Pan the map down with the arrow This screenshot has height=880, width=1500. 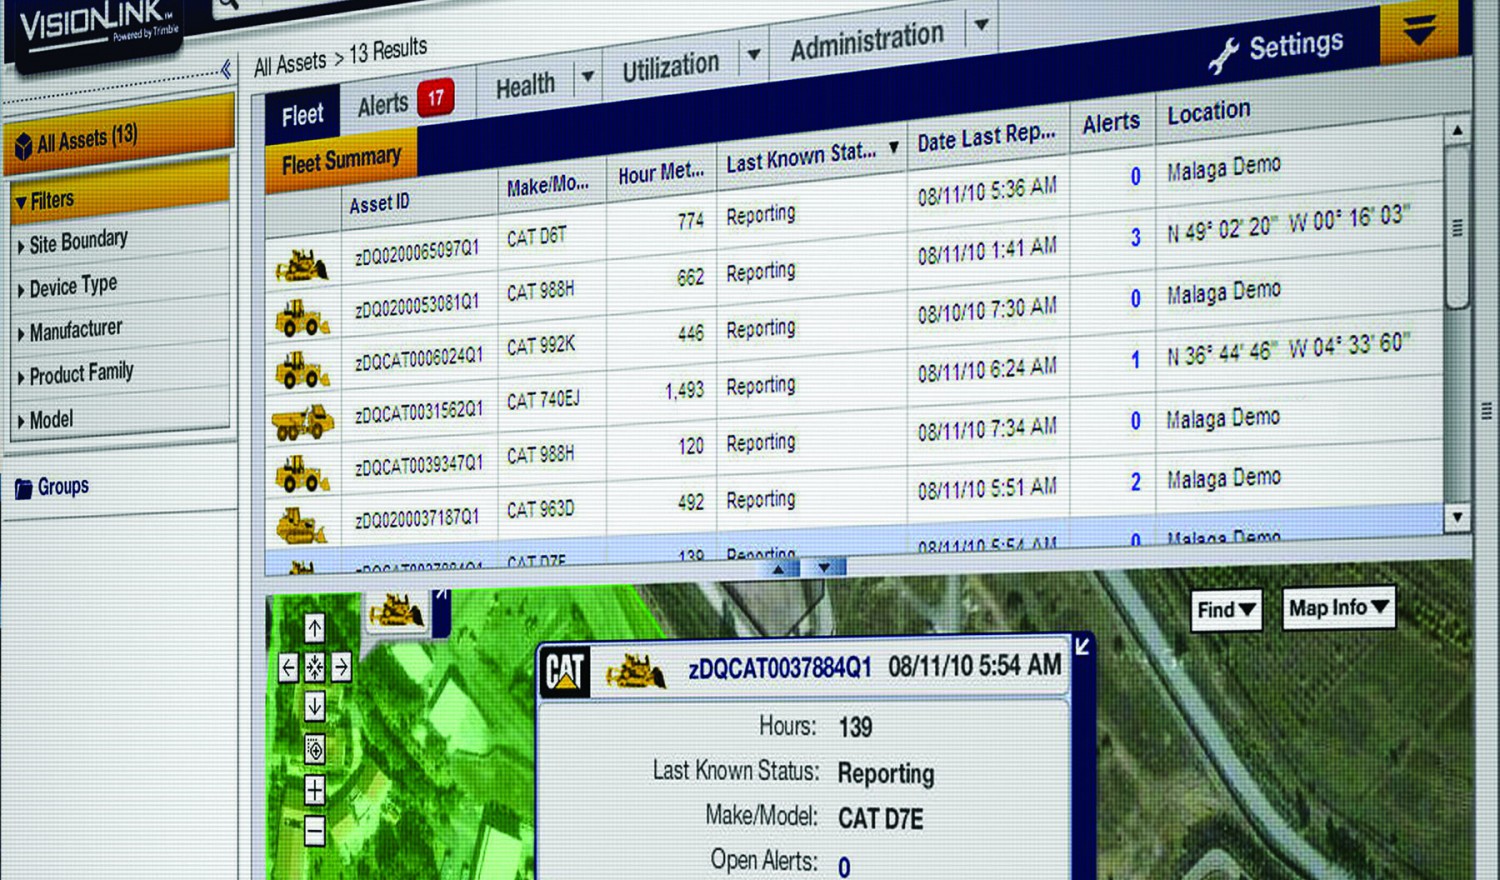click(x=315, y=706)
